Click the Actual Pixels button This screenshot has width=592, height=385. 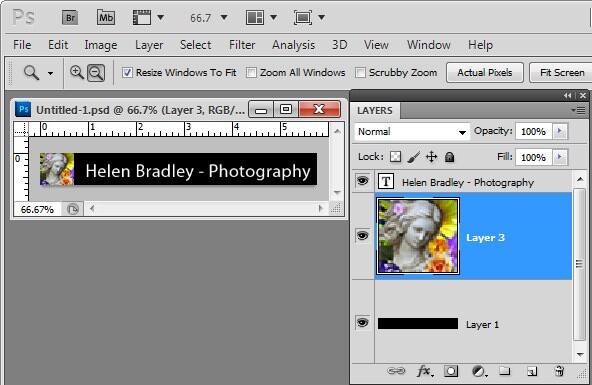click(x=485, y=72)
